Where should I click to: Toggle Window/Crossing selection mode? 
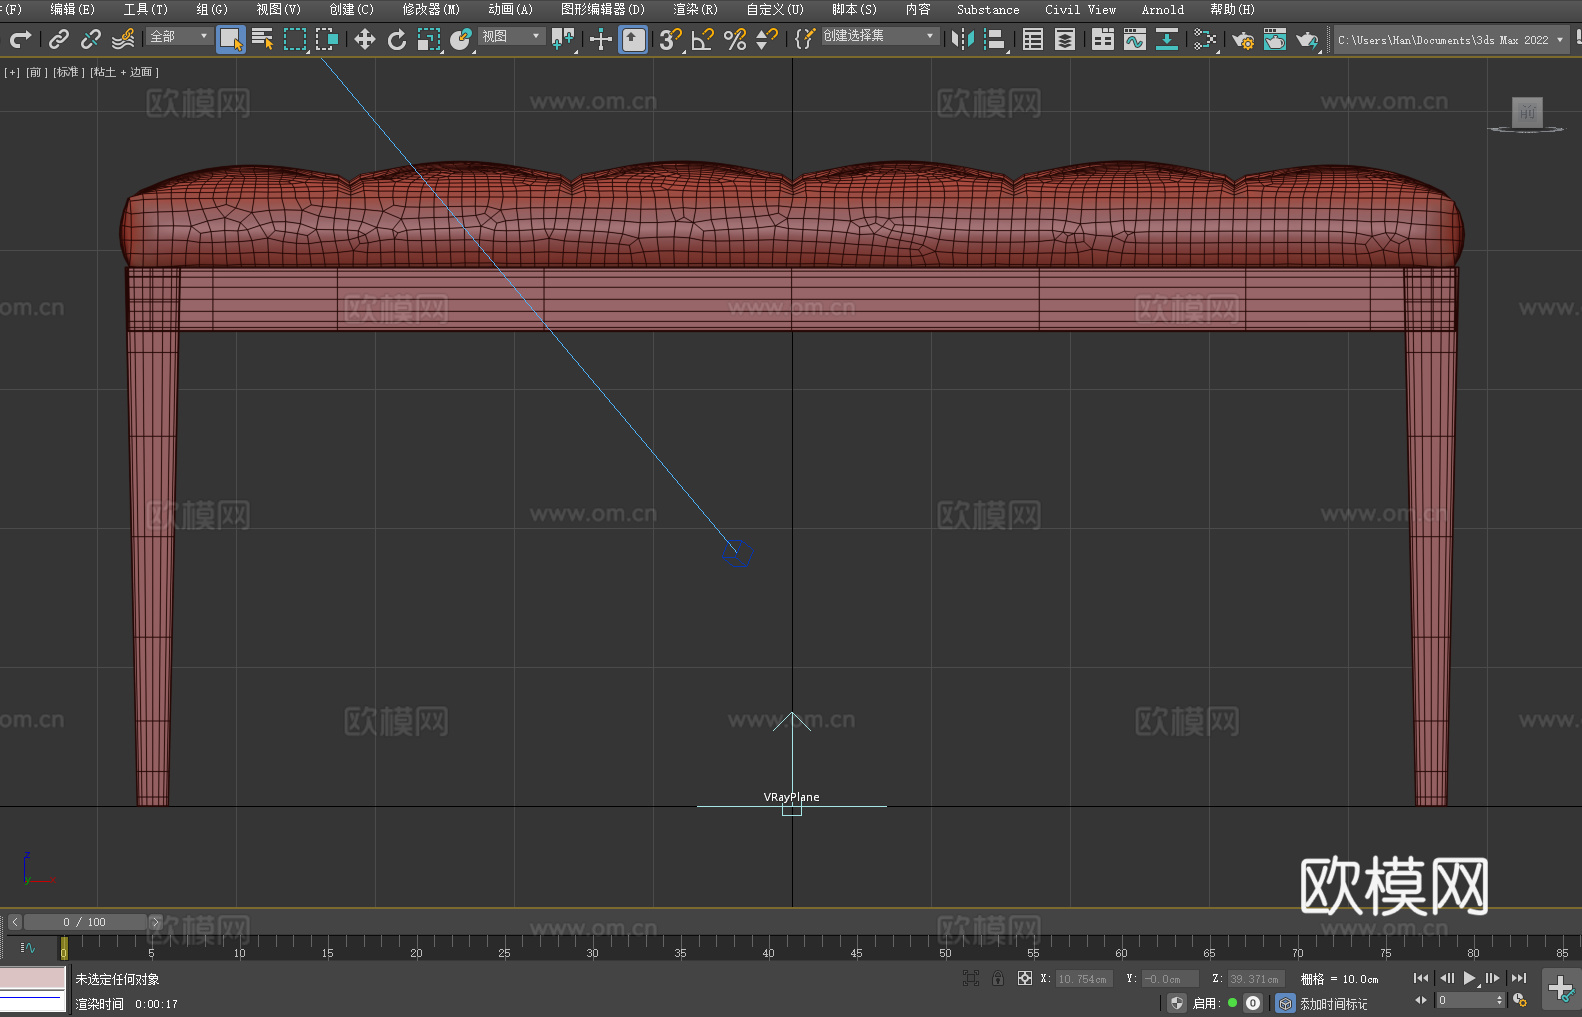click(x=327, y=39)
